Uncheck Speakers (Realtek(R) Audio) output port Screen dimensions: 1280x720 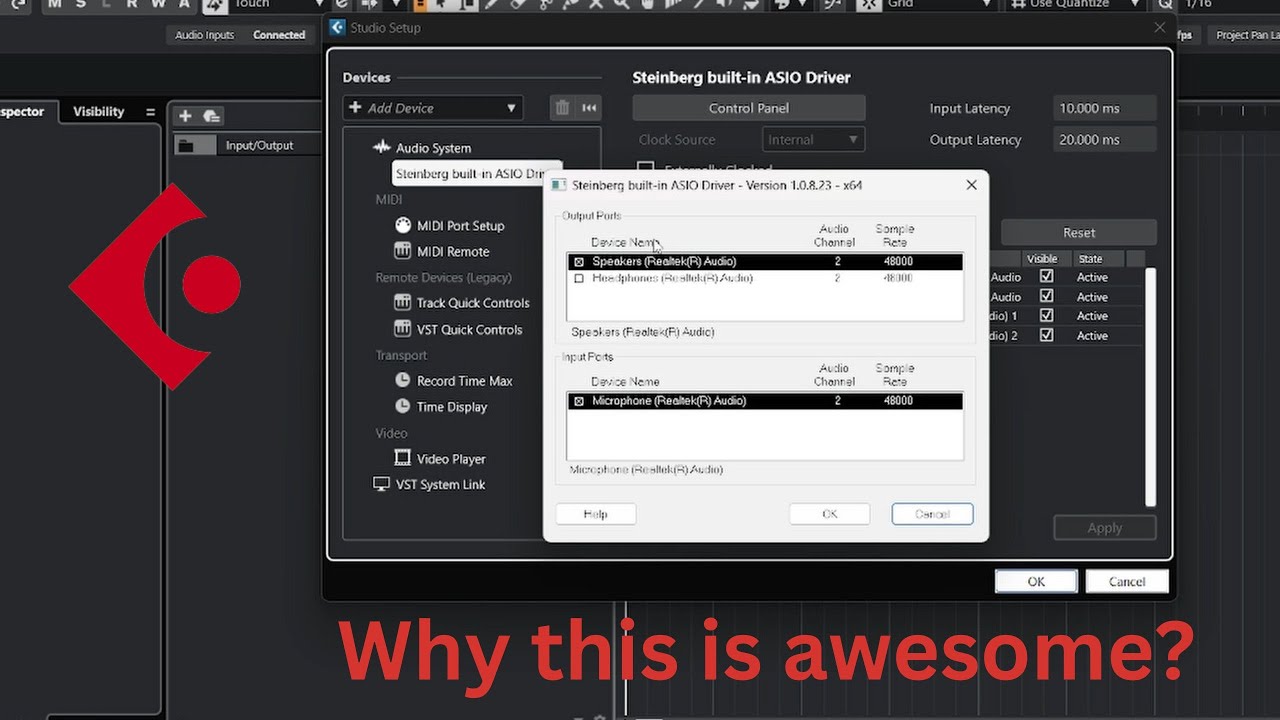579,262
